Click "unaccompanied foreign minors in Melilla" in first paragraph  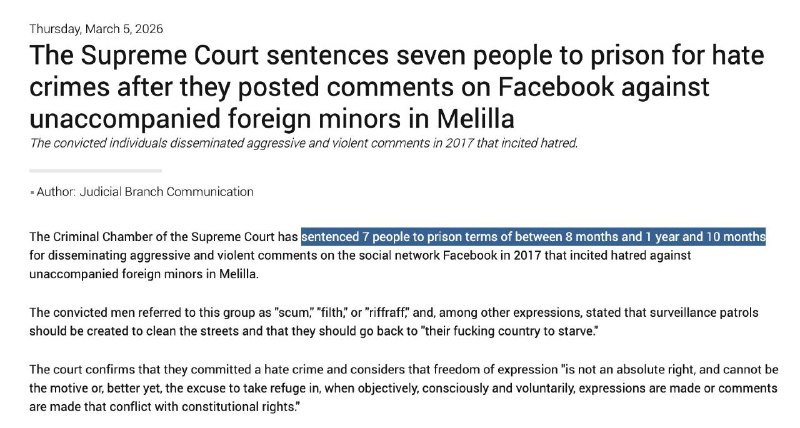pyautogui.click(x=150, y=274)
